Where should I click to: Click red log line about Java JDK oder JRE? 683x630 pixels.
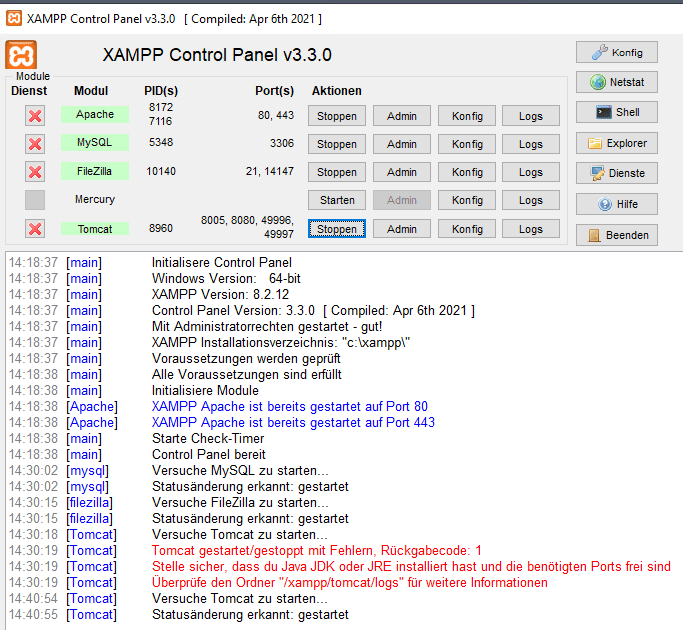(411, 566)
